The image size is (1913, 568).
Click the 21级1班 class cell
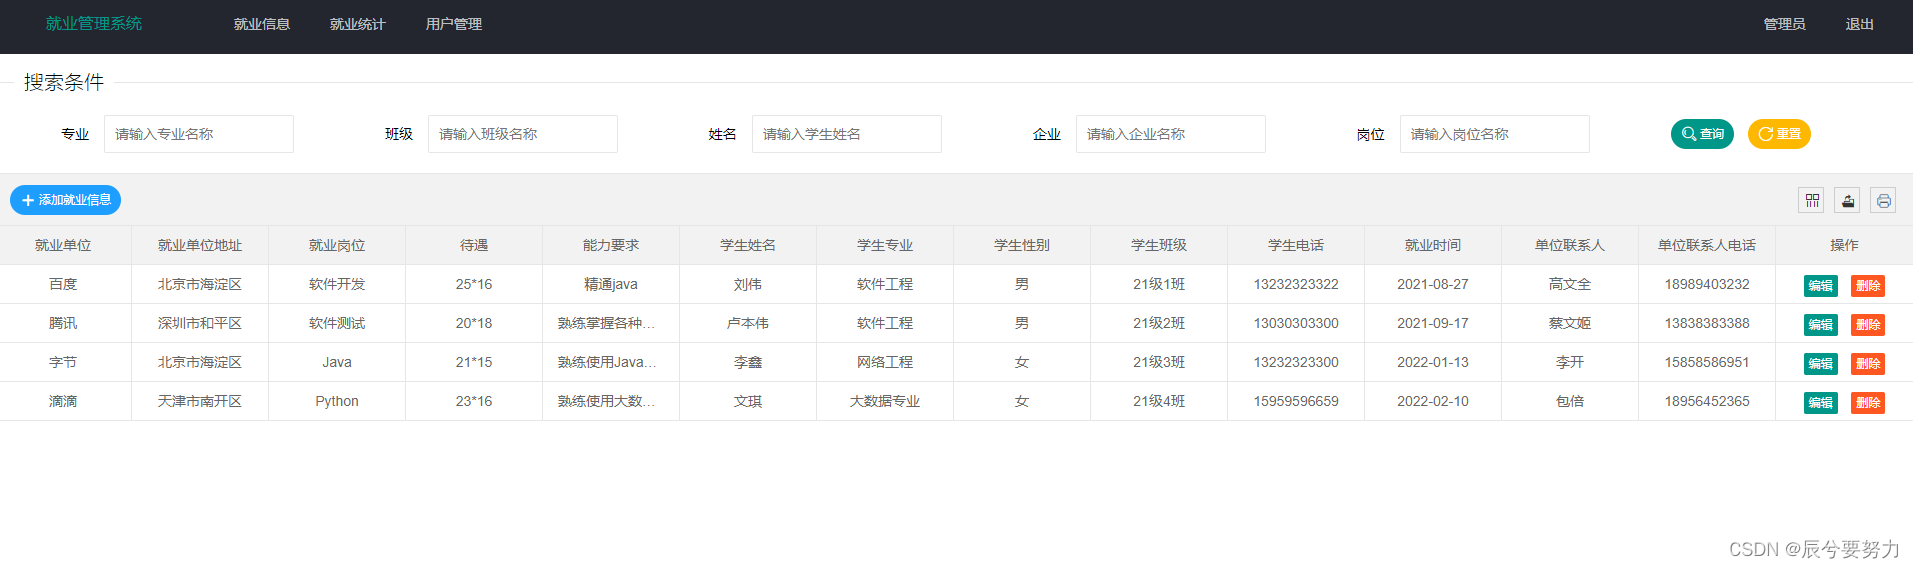(x=1159, y=284)
